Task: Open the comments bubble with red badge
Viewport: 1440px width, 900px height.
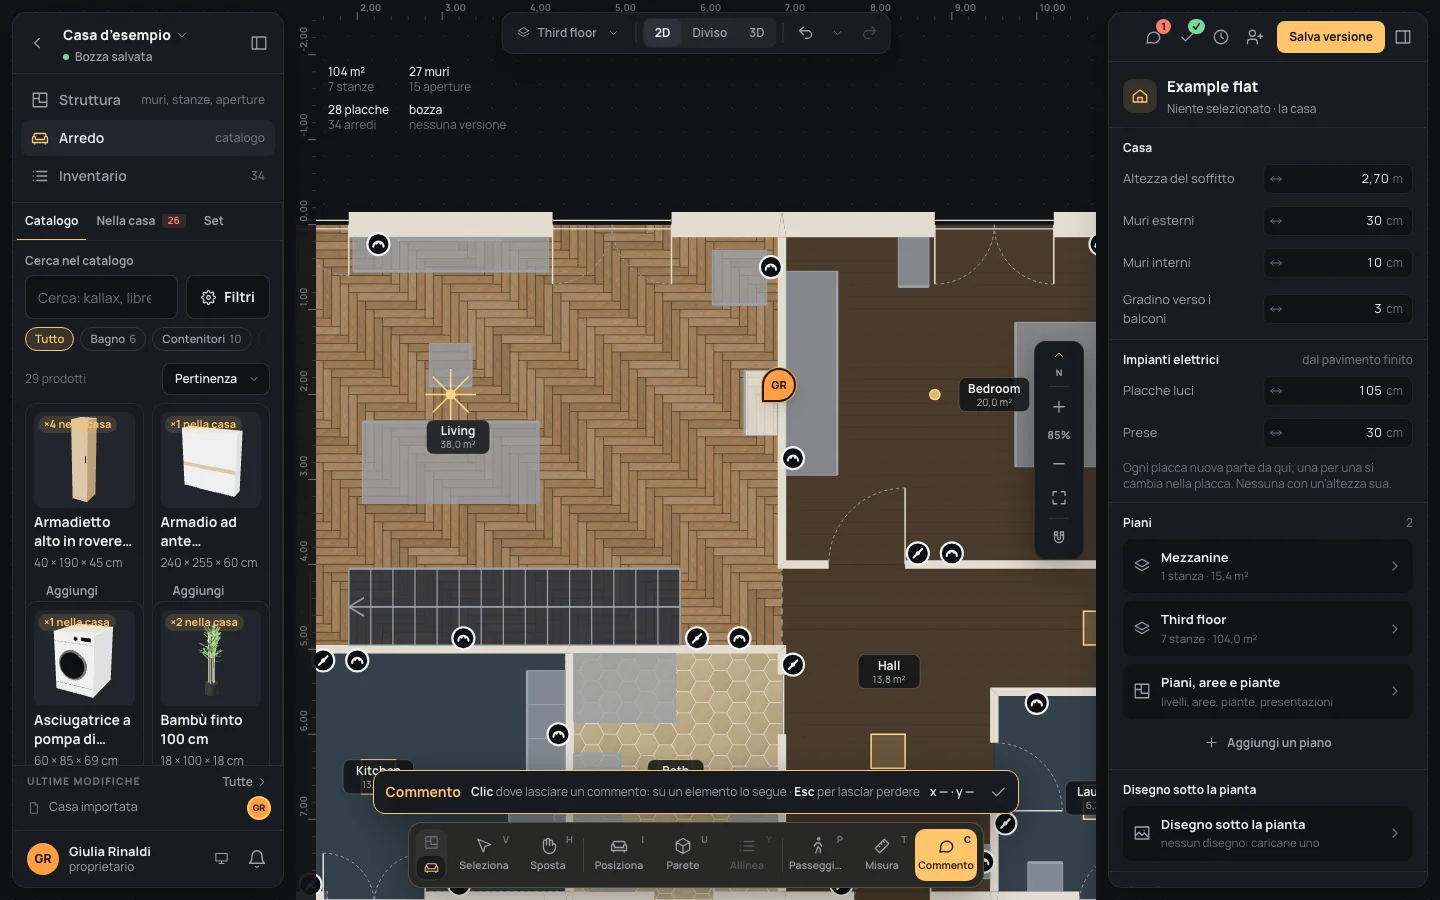Action: pos(1154,37)
